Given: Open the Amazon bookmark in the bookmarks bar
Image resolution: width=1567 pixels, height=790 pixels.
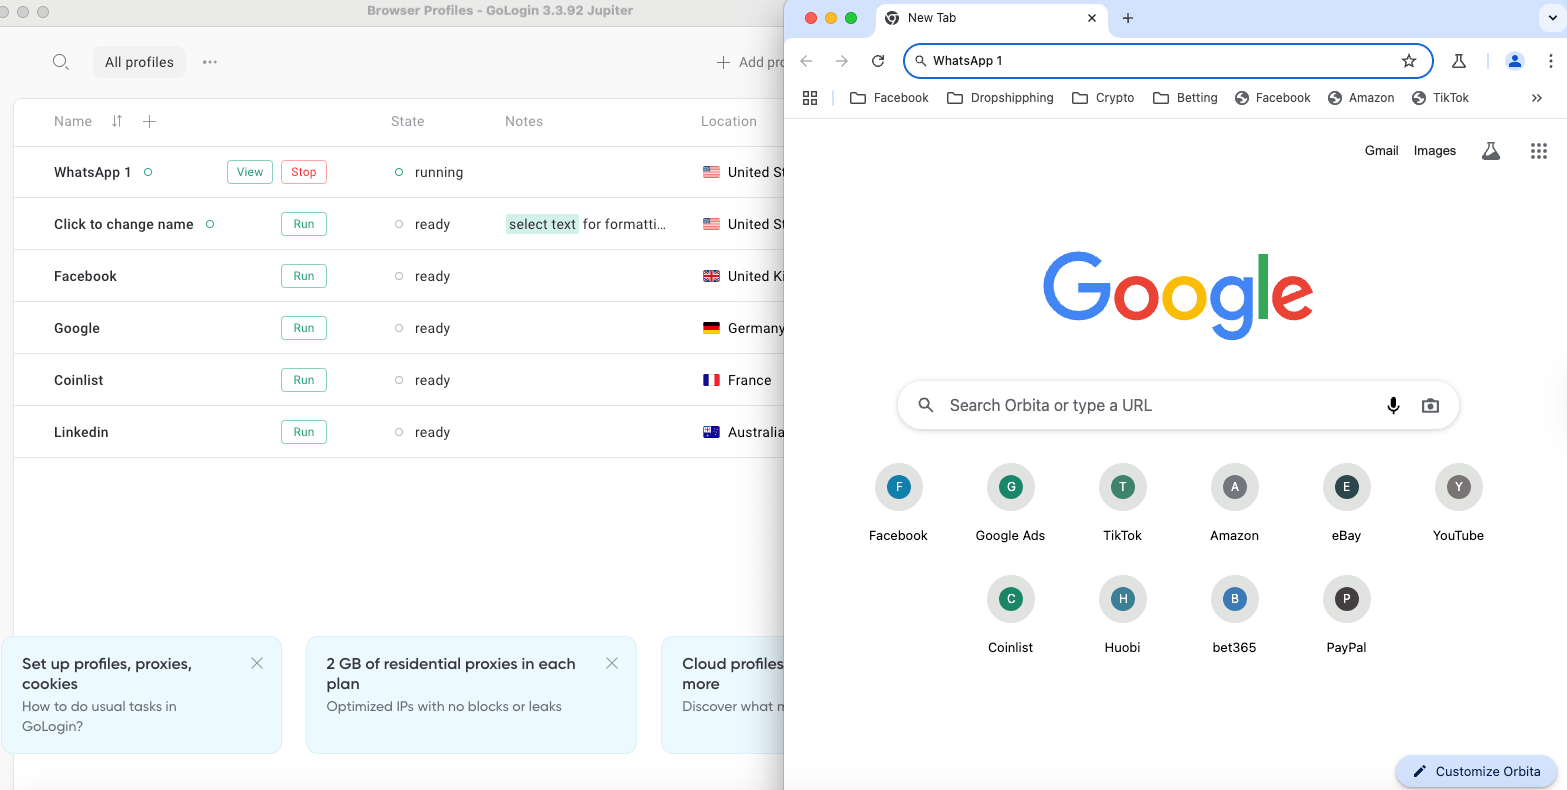Looking at the screenshot, I should click(x=1361, y=98).
